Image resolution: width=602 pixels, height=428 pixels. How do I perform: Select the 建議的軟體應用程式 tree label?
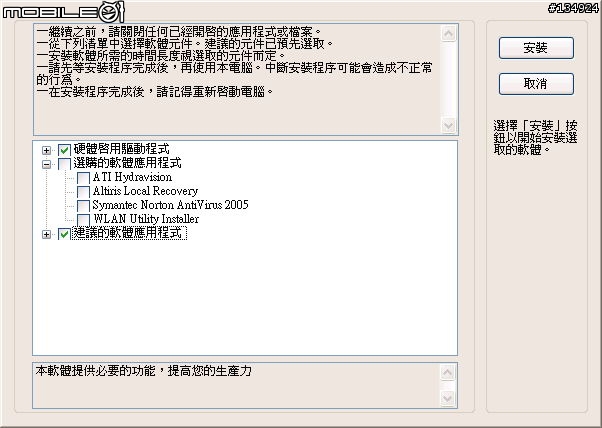pos(129,233)
